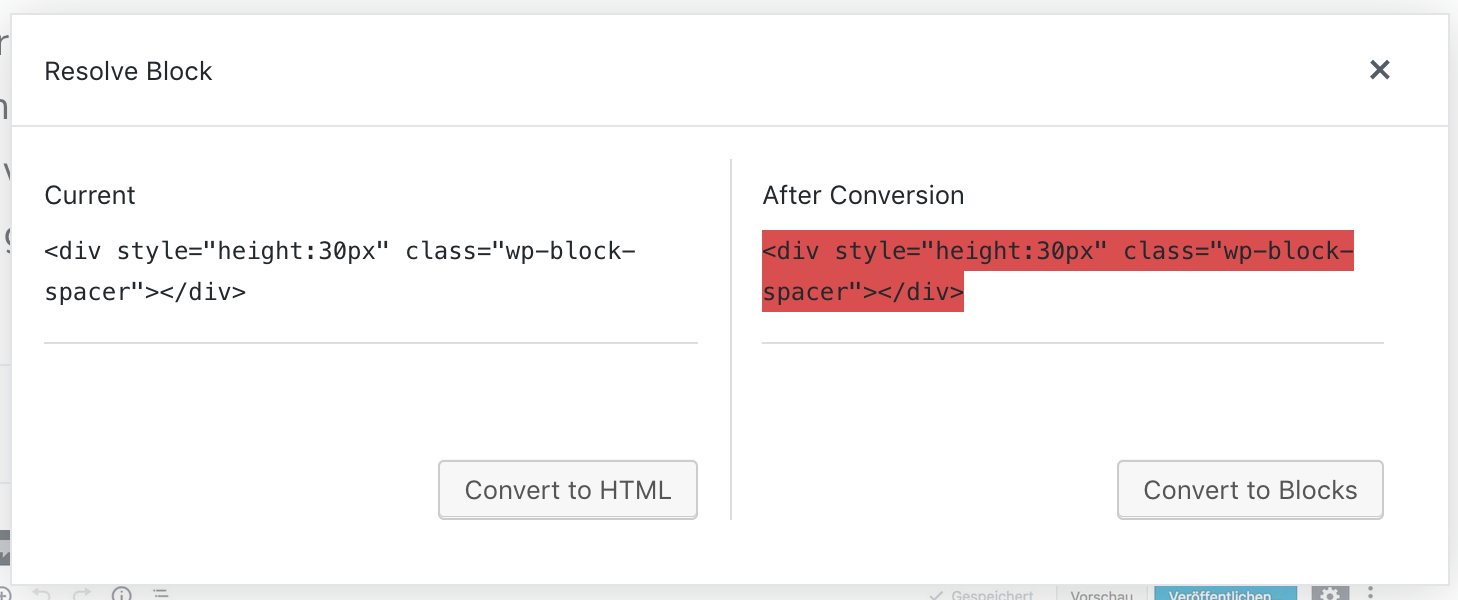
Task: Click the Resolve Block dialog title
Action: (x=128, y=72)
